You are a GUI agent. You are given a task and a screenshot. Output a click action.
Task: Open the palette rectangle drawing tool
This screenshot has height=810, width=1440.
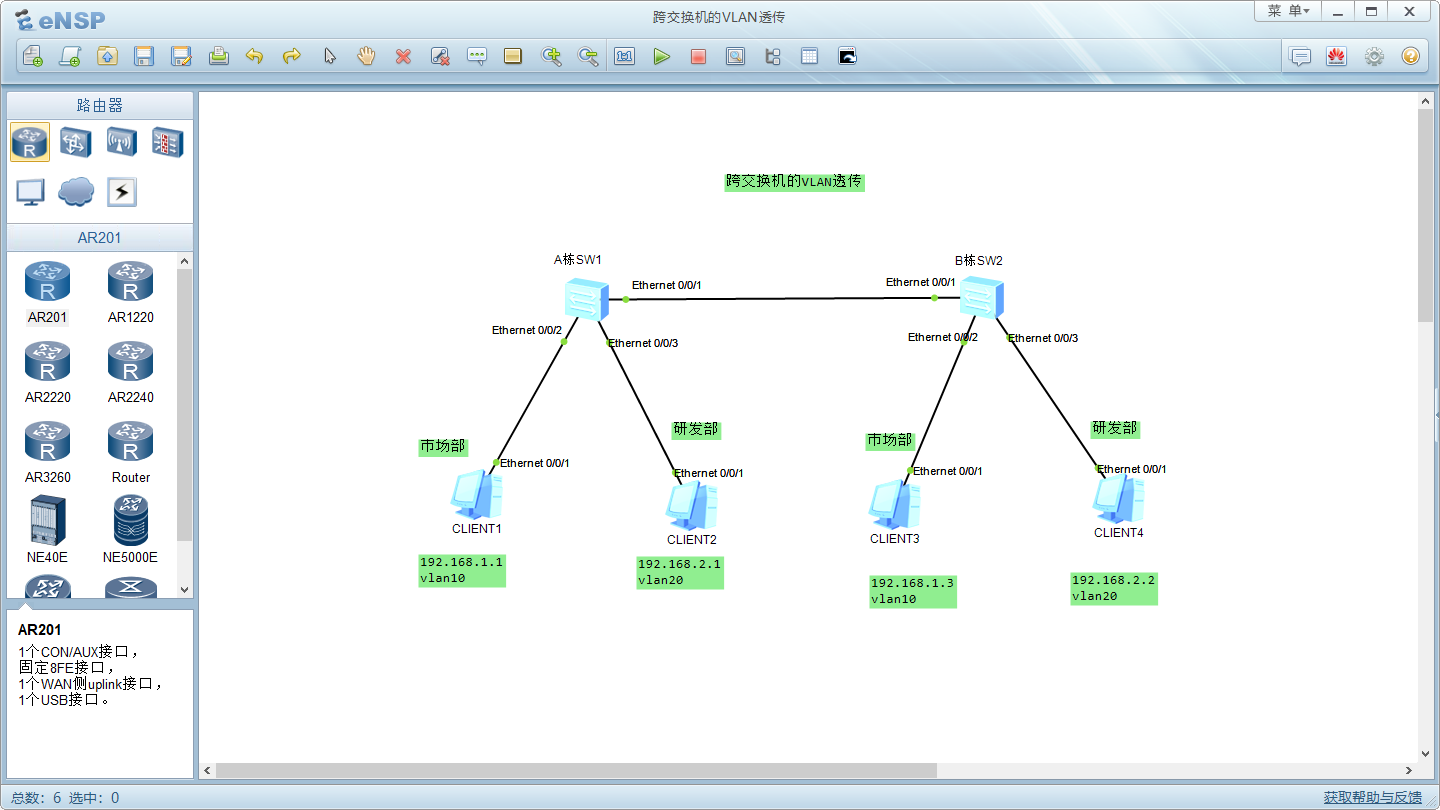513,57
